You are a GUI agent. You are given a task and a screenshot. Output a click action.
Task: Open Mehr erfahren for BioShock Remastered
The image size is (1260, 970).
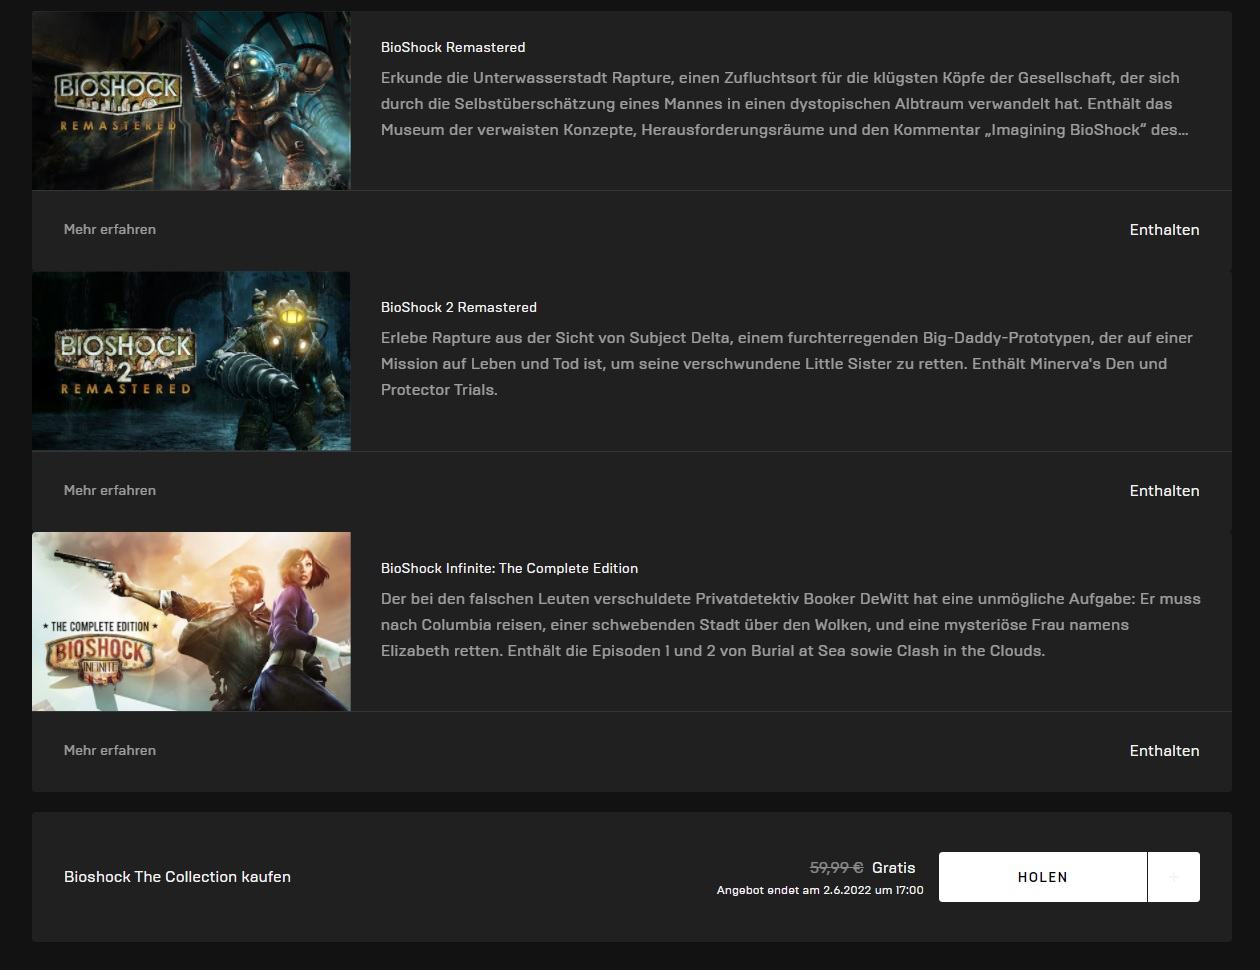coord(110,229)
